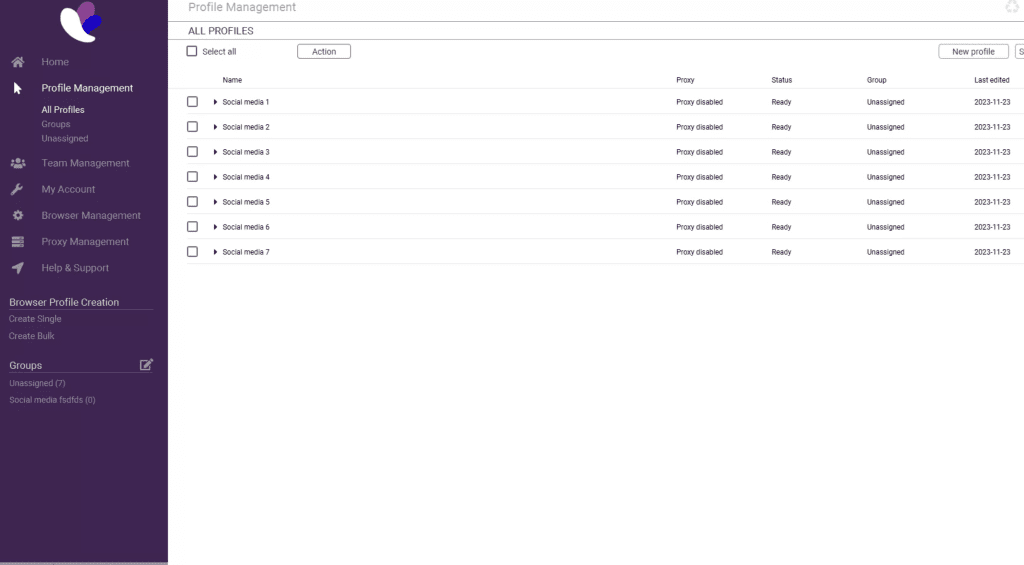The width and height of the screenshot is (1024, 565).
Task: Check the box for Social media 6
Action: click(x=192, y=227)
